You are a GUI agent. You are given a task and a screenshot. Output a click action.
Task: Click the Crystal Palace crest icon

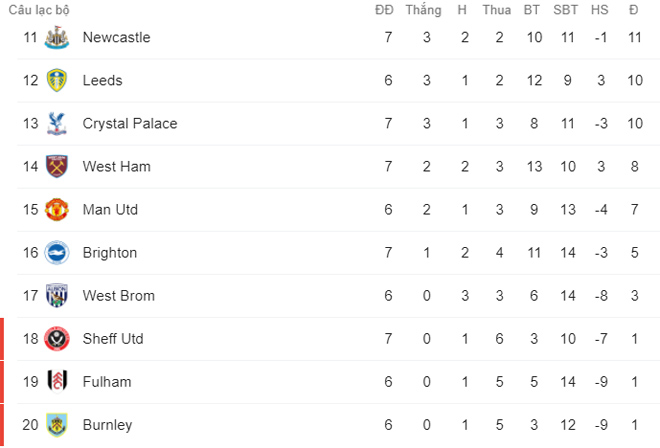pos(57,124)
